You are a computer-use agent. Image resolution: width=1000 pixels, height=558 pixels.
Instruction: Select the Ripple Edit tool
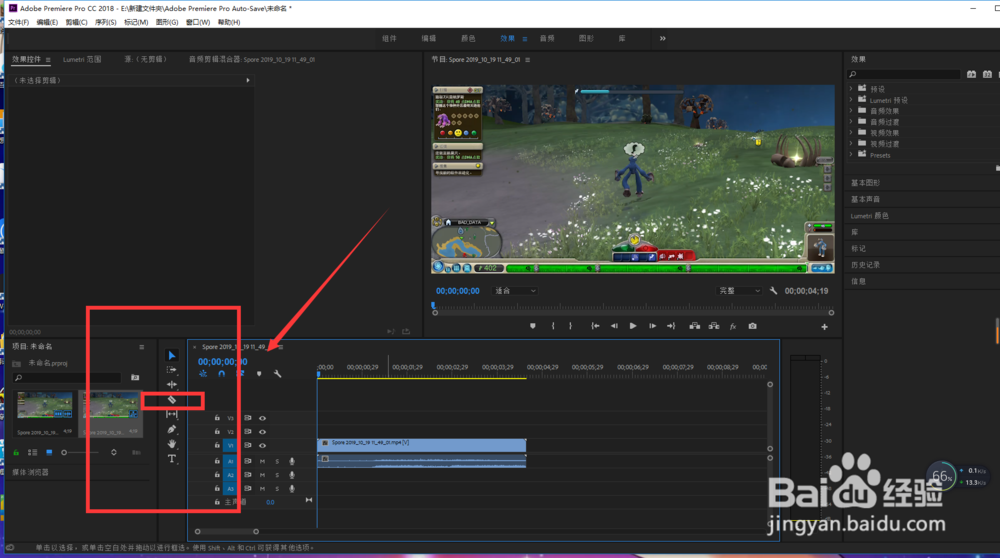pos(172,385)
